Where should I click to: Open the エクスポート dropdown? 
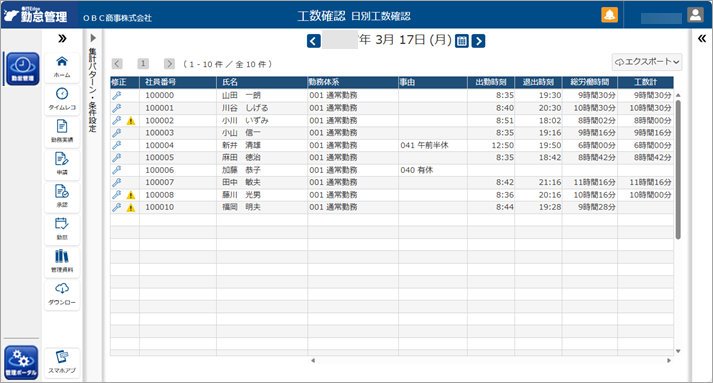click(647, 62)
